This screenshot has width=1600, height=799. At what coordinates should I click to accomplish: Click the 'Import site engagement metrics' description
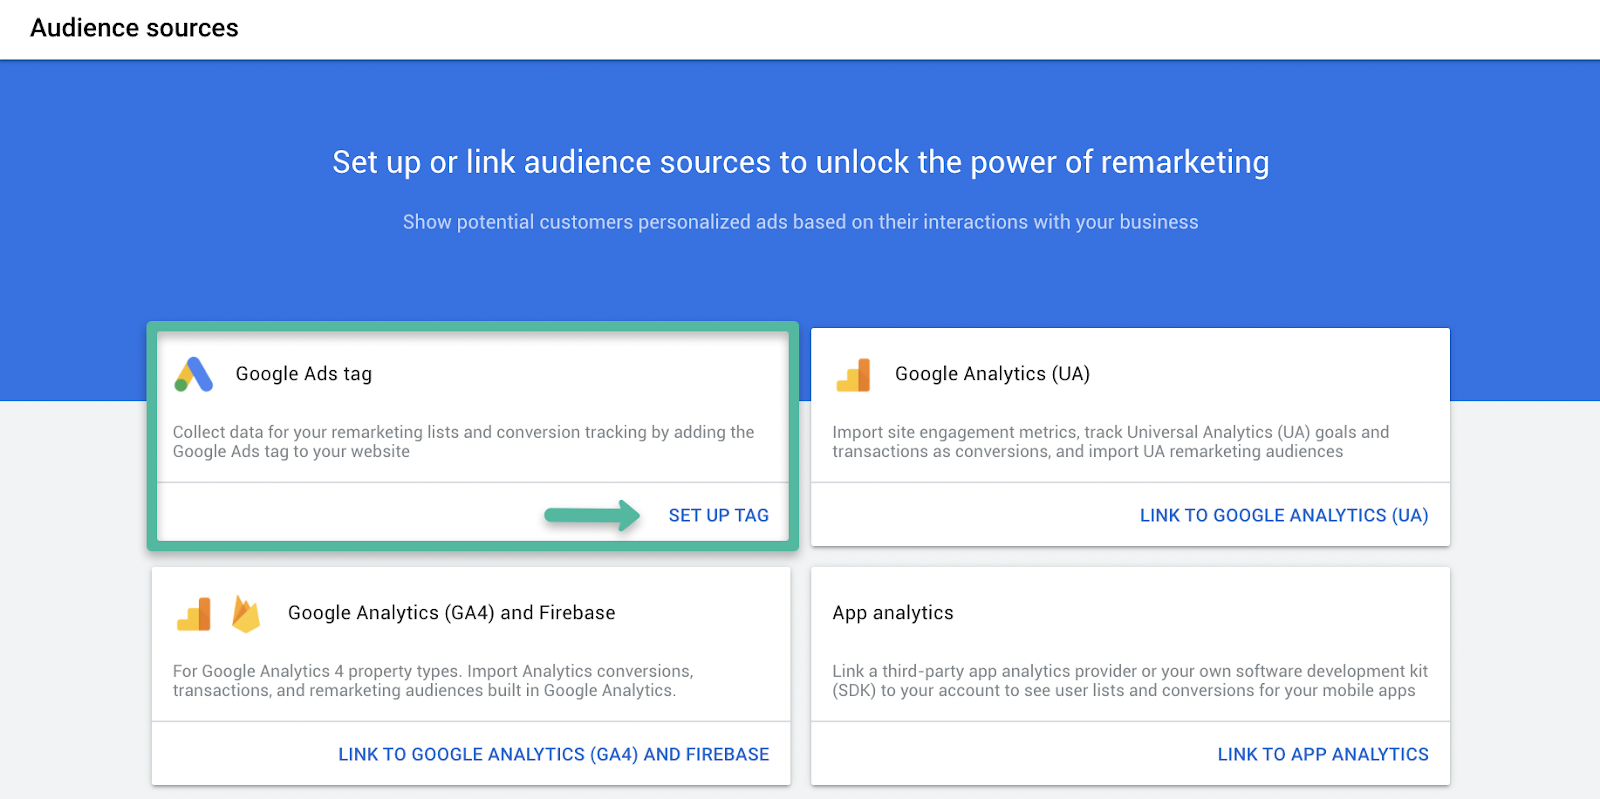point(1111,441)
